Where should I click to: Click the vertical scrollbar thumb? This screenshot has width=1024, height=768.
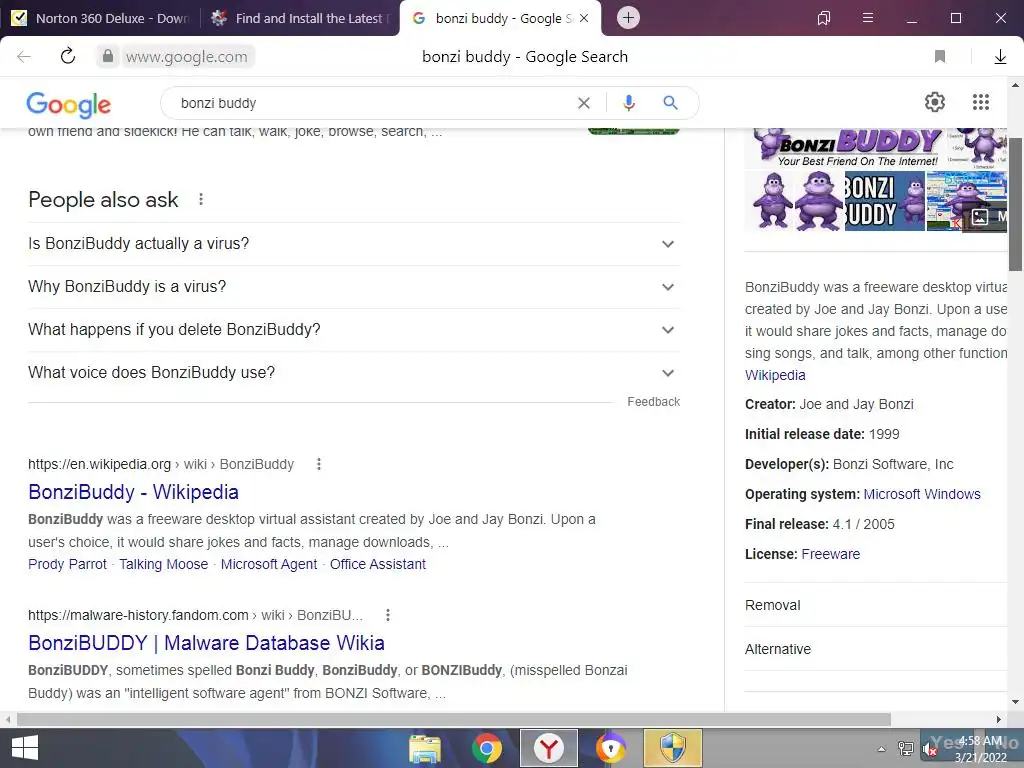[1016, 204]
